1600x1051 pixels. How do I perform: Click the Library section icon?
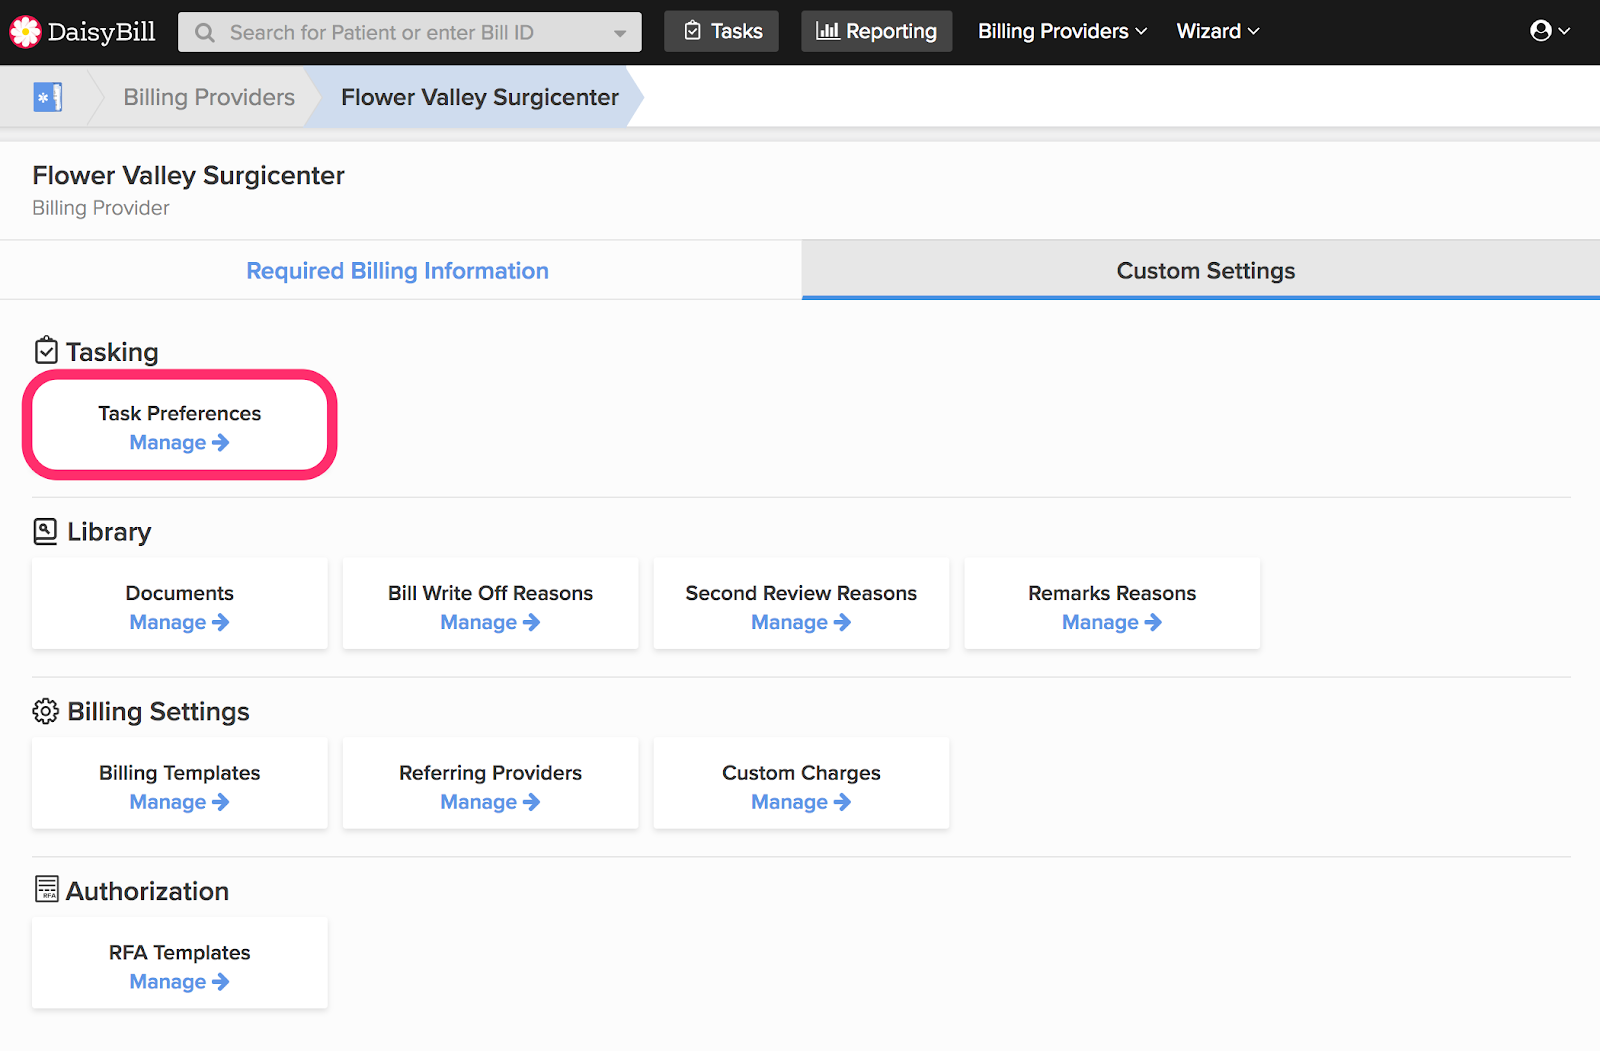coord(45,531)
